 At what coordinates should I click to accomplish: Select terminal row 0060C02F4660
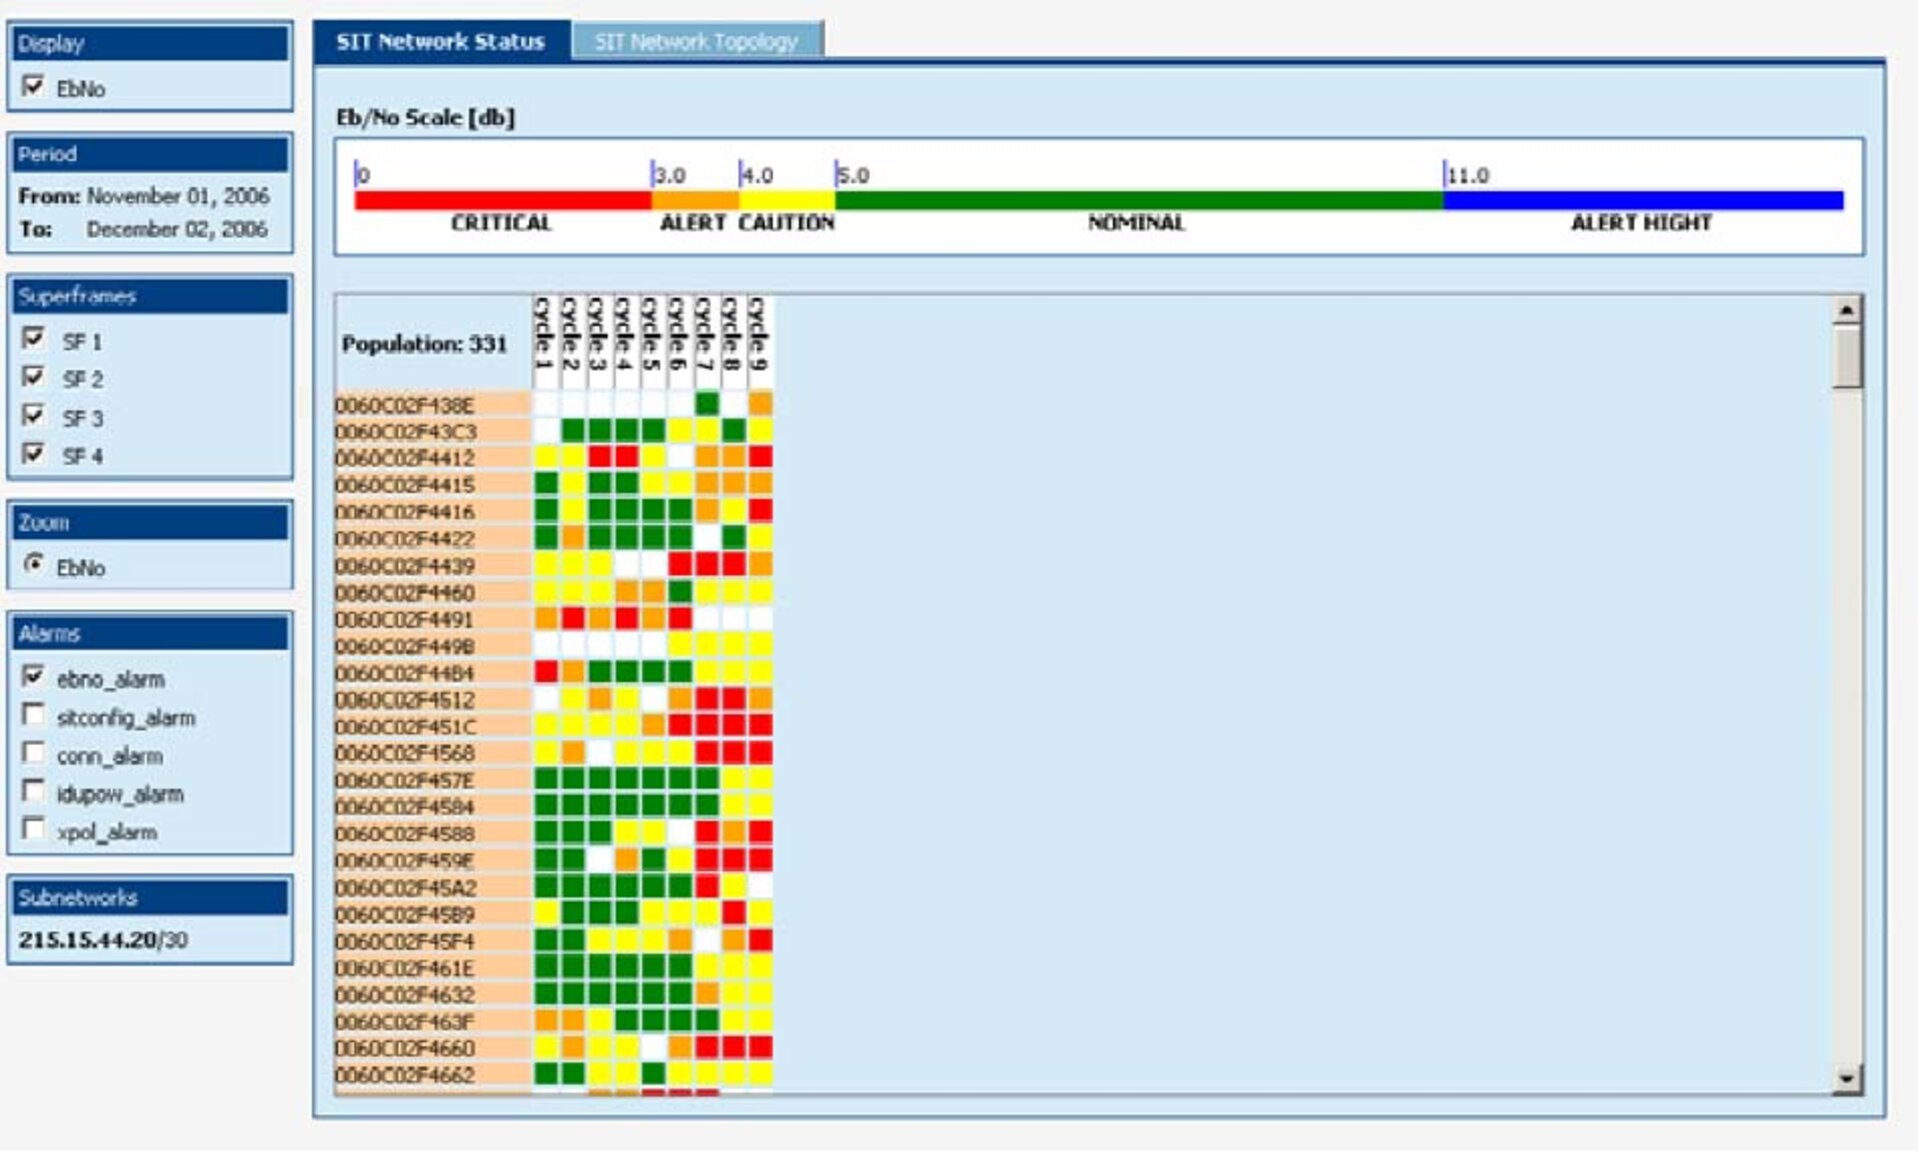(x=432, y=1048)
